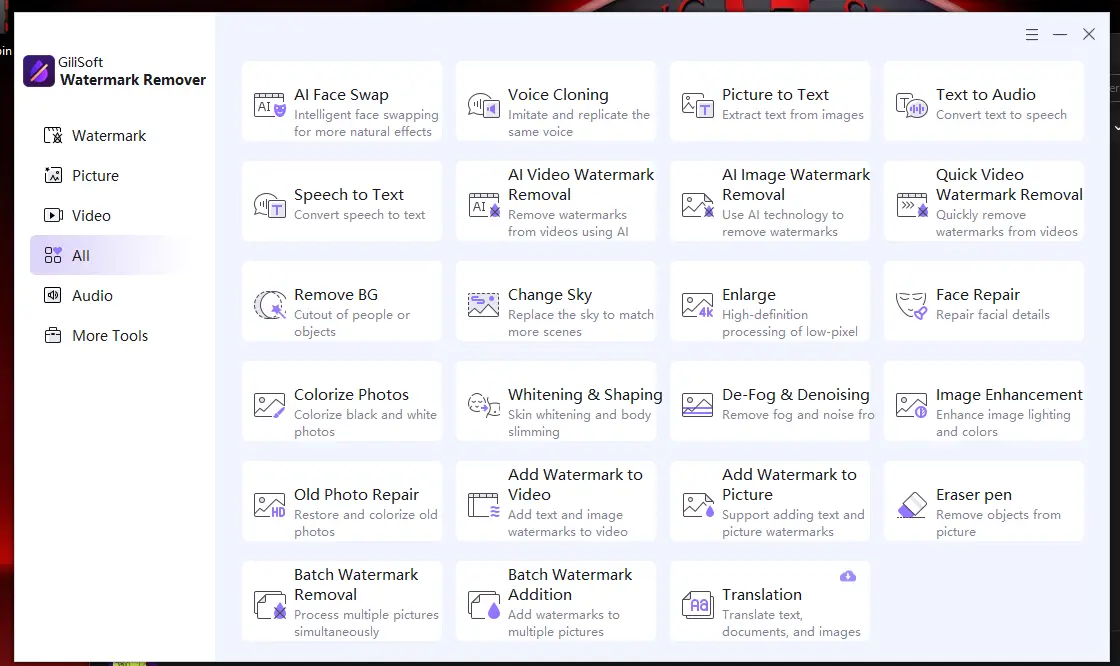The width and height of the screenshot is (1120, 666).
Task: Click 'Remove fog and noise' description
Action: click(x=798, y=414)
